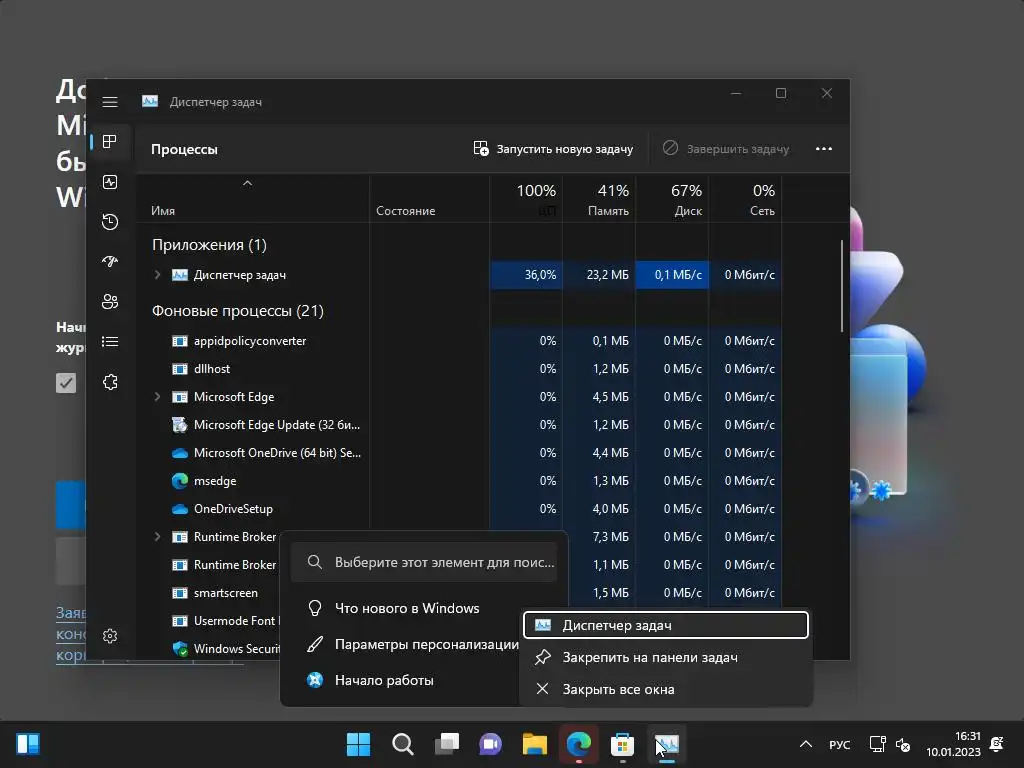
Task: Open the Windows Start button
Action: (359, 744)
